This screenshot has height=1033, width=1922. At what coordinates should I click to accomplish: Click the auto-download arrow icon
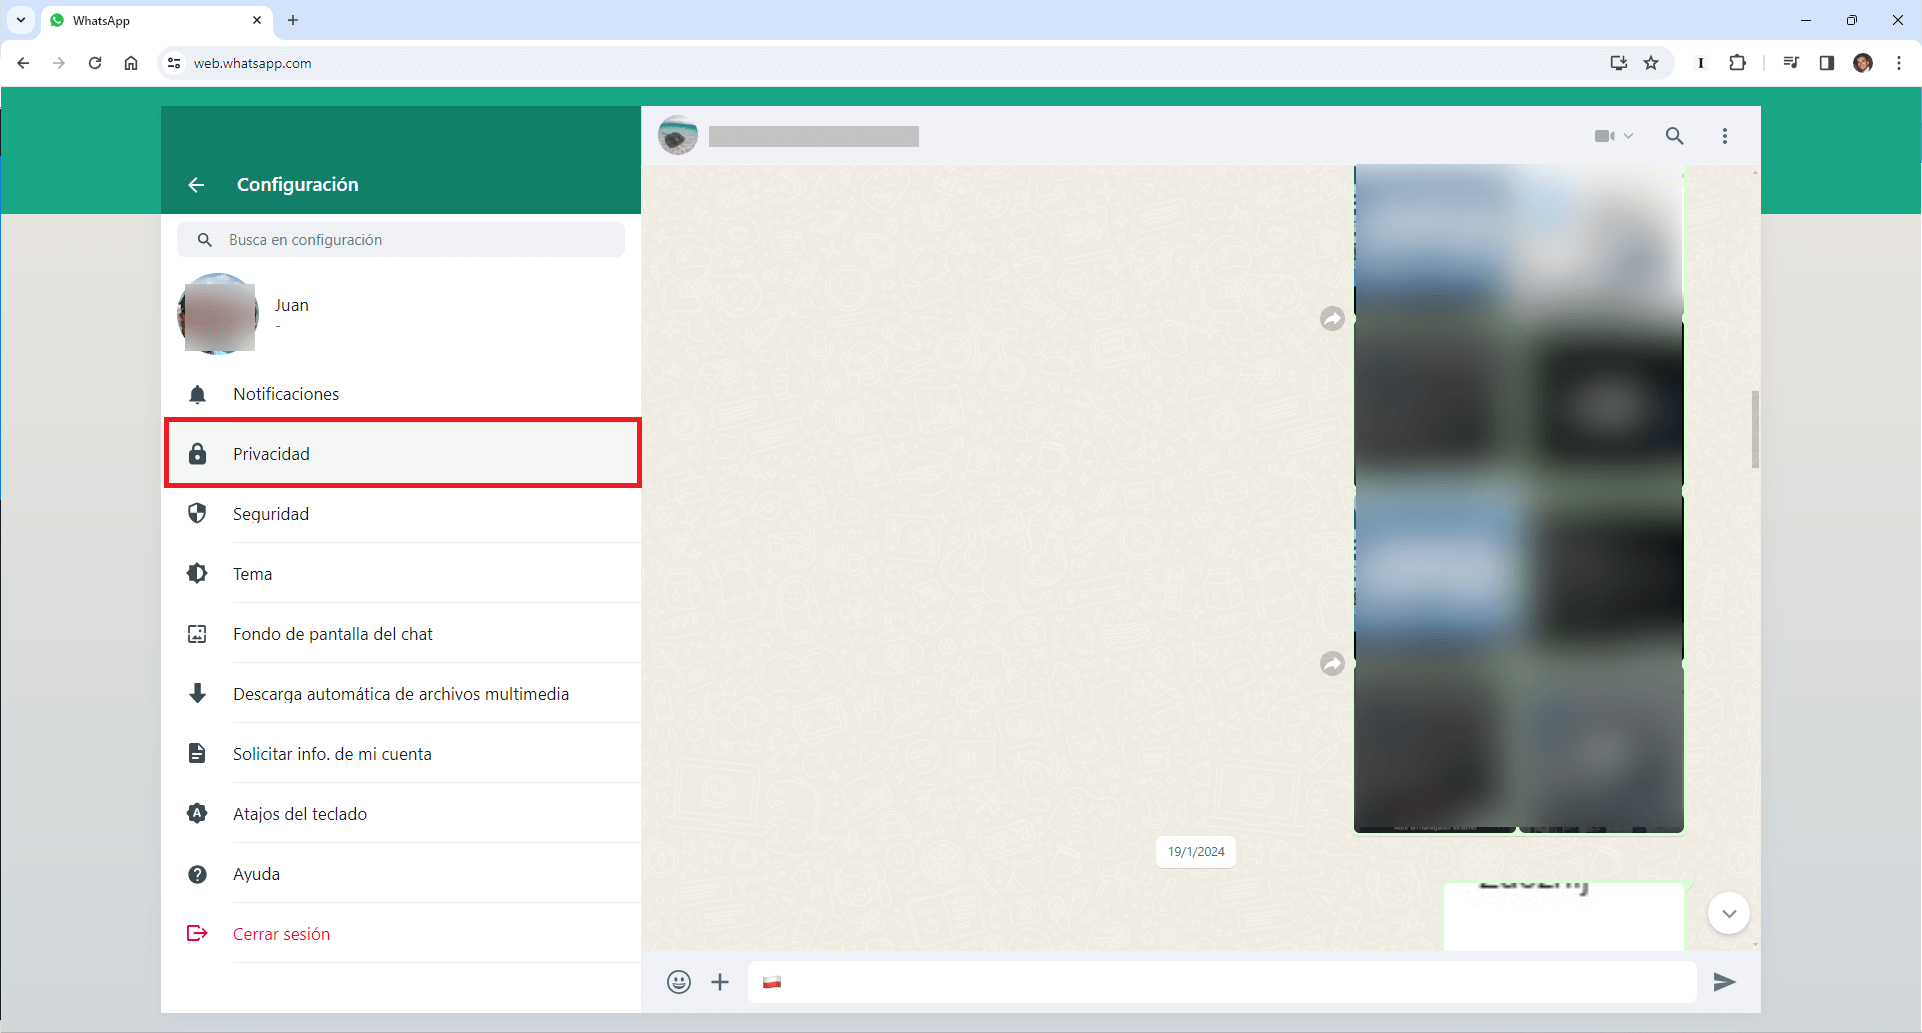tap(198, 693)
